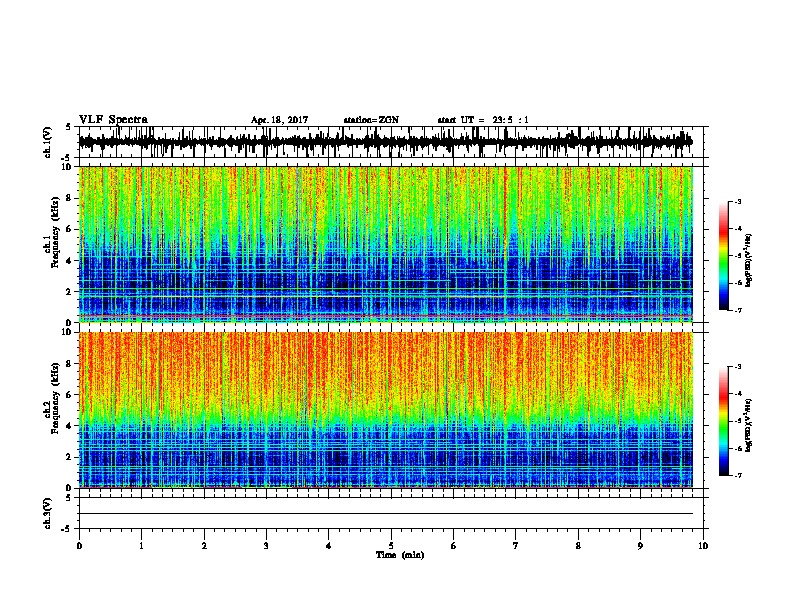Click the "ch.3(V)" axis label

click(x=48, y=513)
